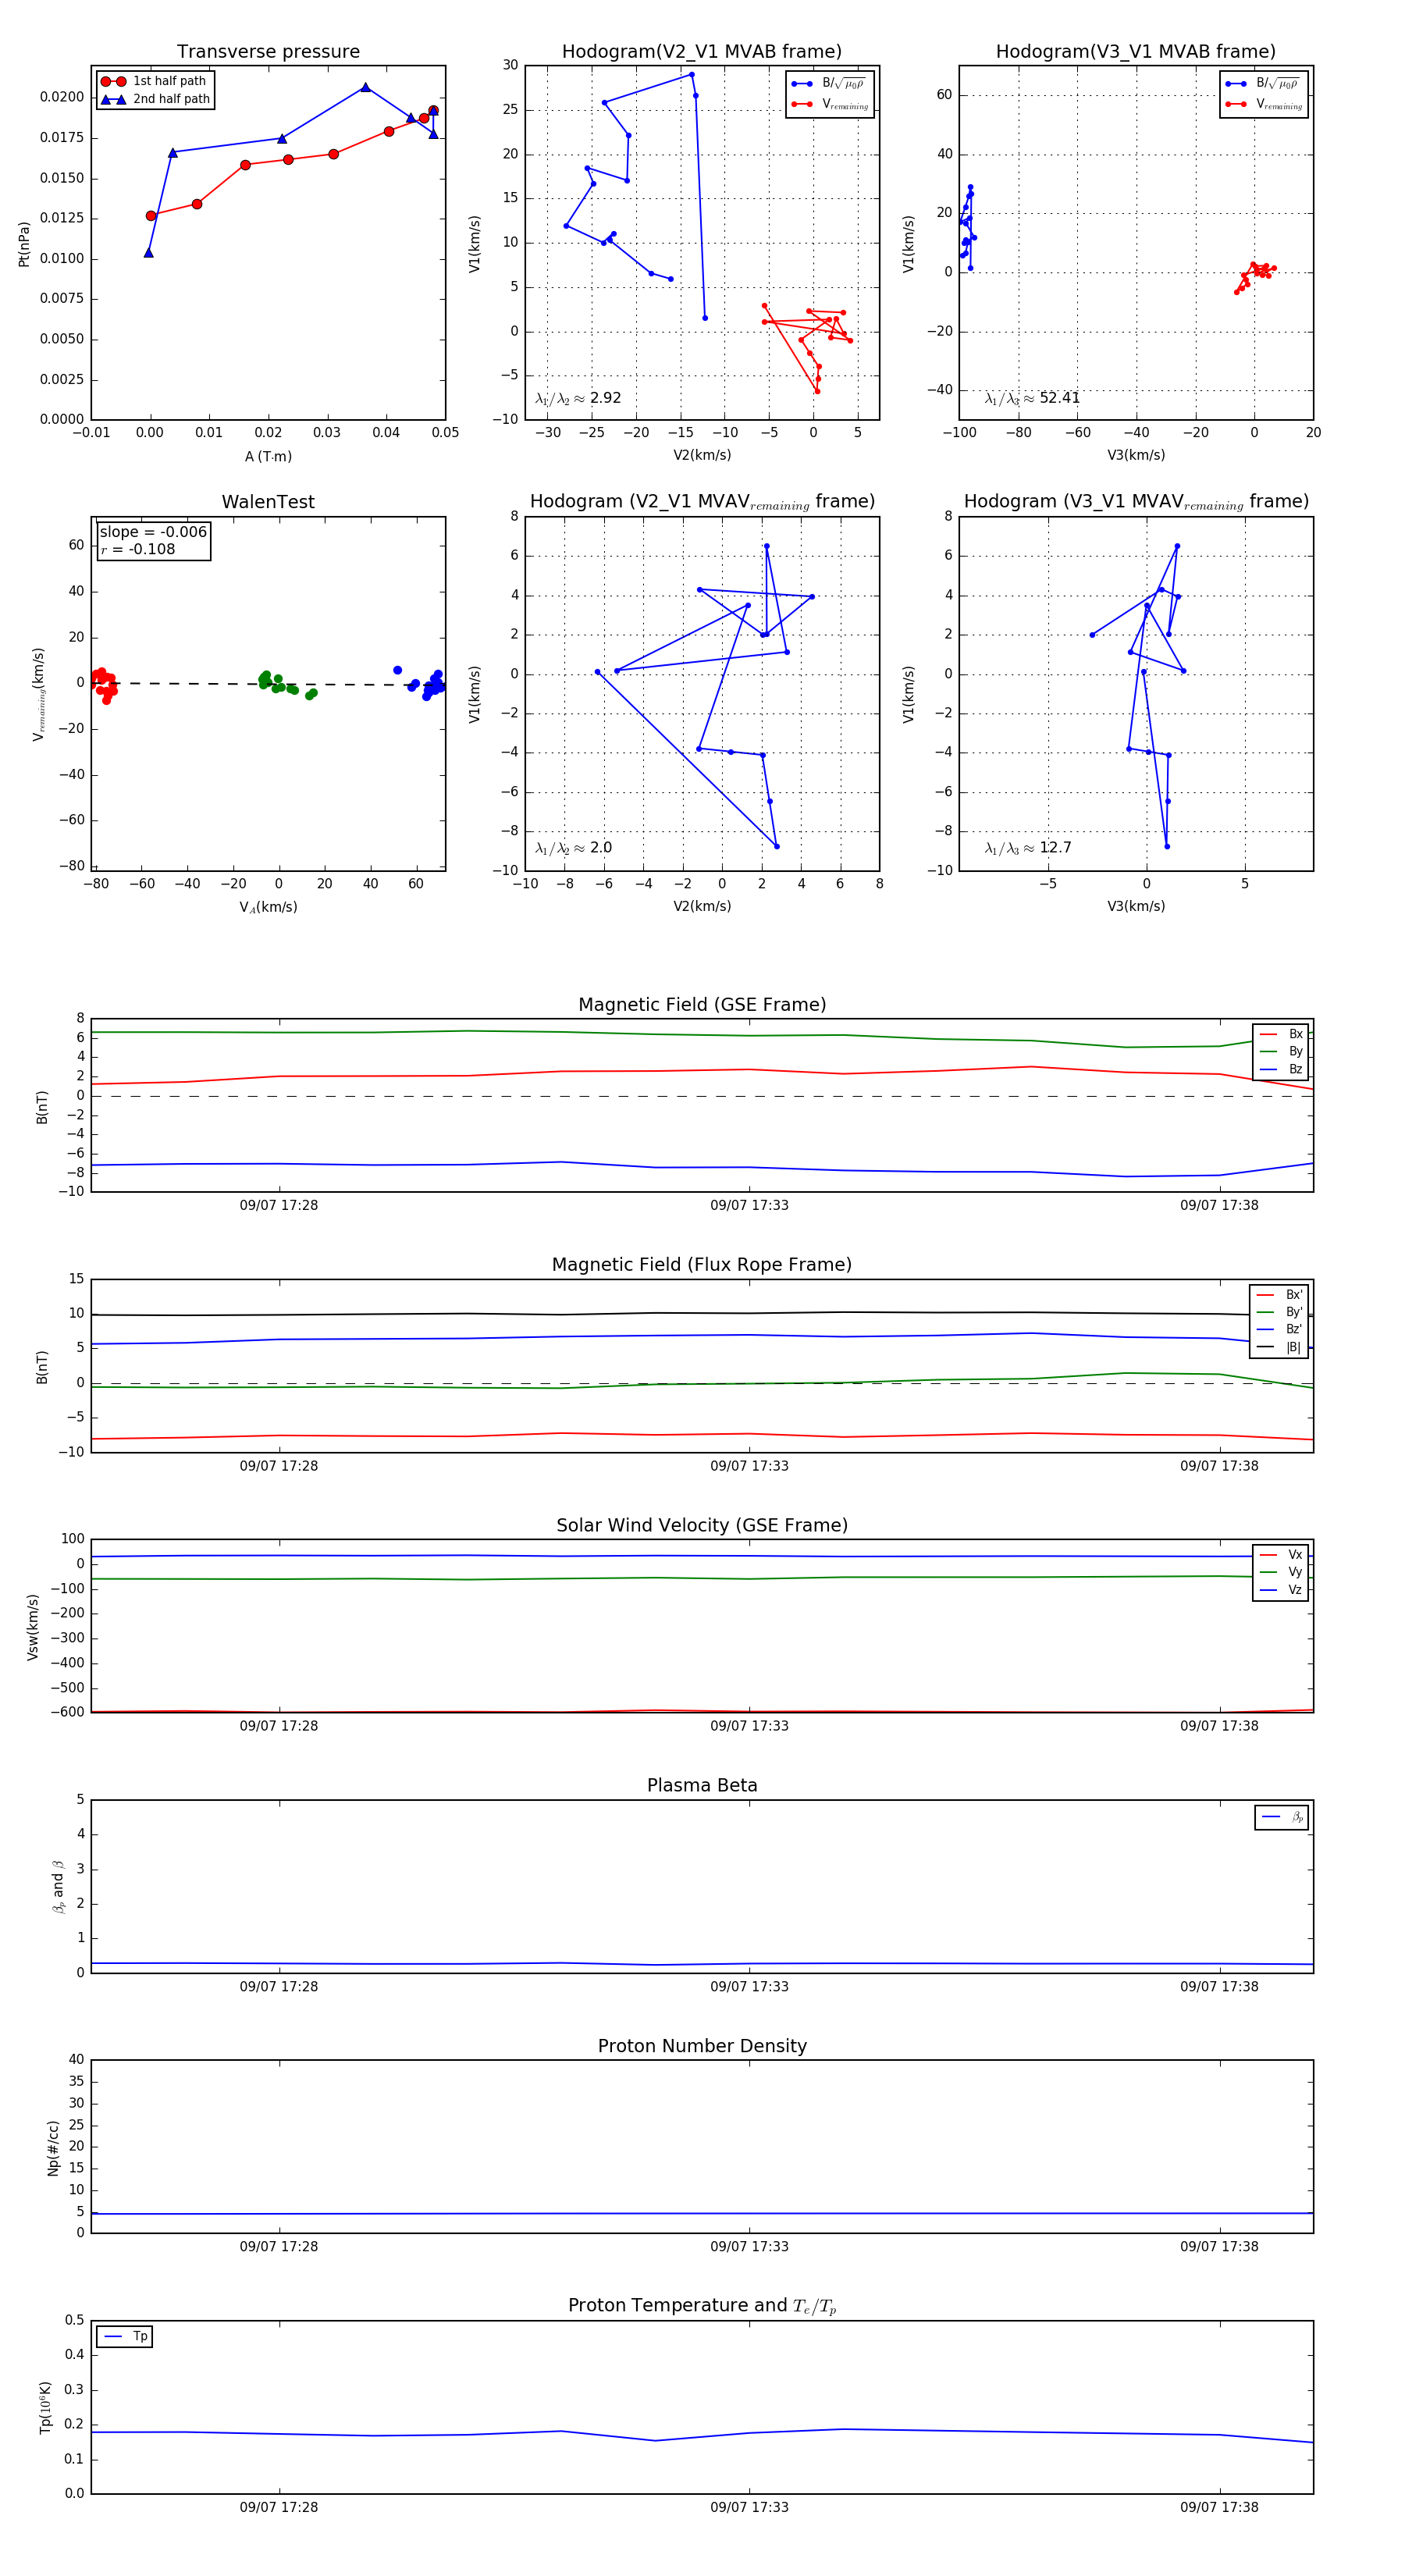Click the "Hodogram(V2_V1 MVAB frame)" title
This screenshot has width=1405, height=2576.
tap(702, 52)
